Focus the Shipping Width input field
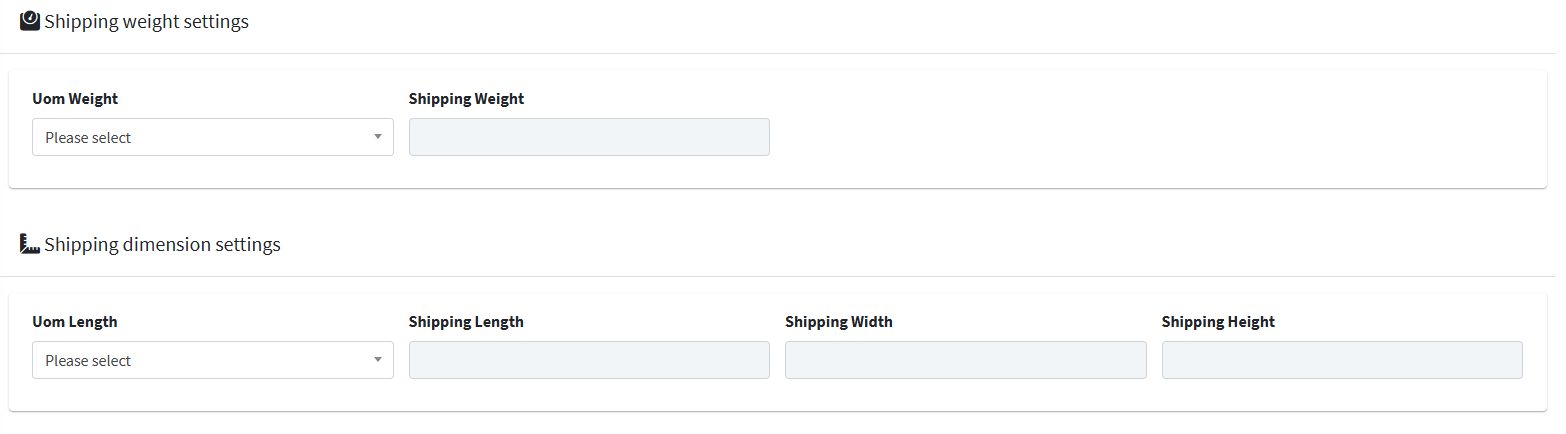This screenshot has width=1566, height=434. (x=966, y=360)
